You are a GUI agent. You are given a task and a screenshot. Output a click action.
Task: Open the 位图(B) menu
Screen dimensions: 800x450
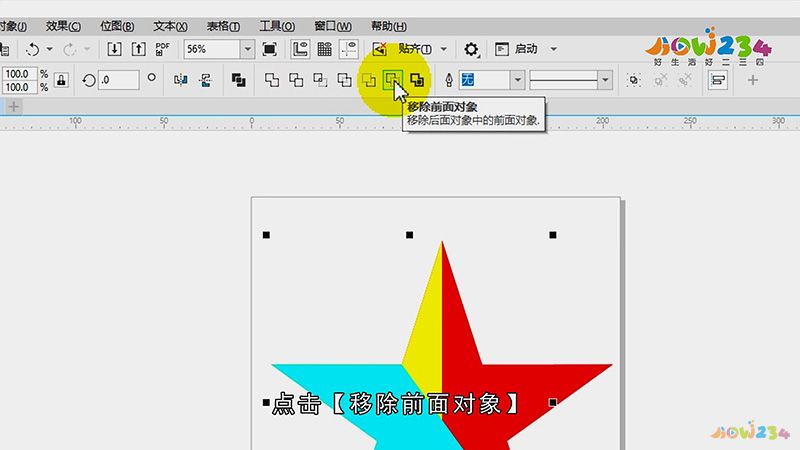pyautogui.click(x=117, y=26)
